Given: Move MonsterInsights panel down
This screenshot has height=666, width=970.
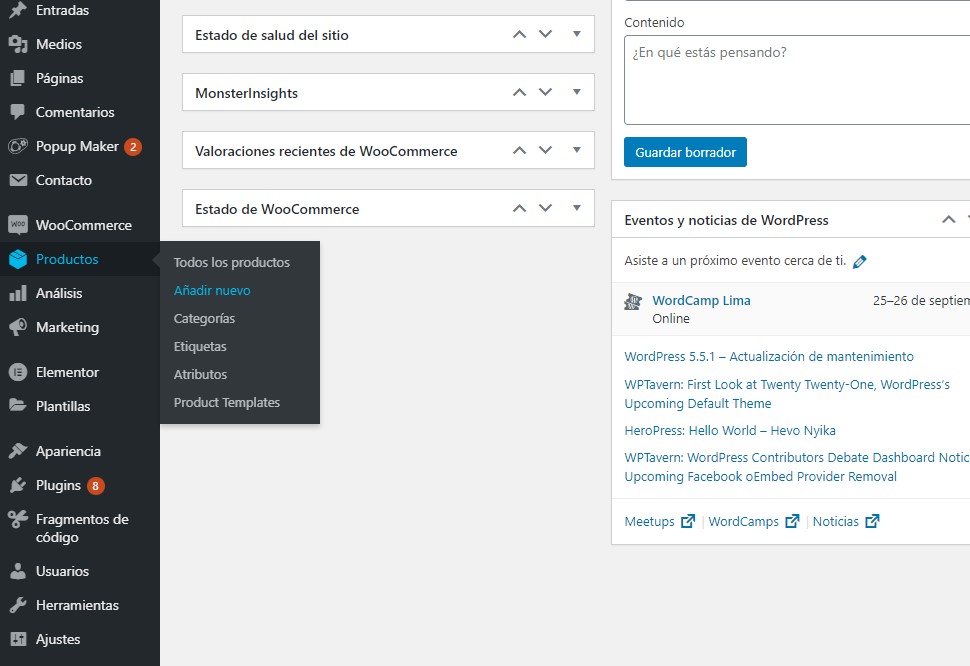Looking at the screenshot, I should (x=545, y=93).
